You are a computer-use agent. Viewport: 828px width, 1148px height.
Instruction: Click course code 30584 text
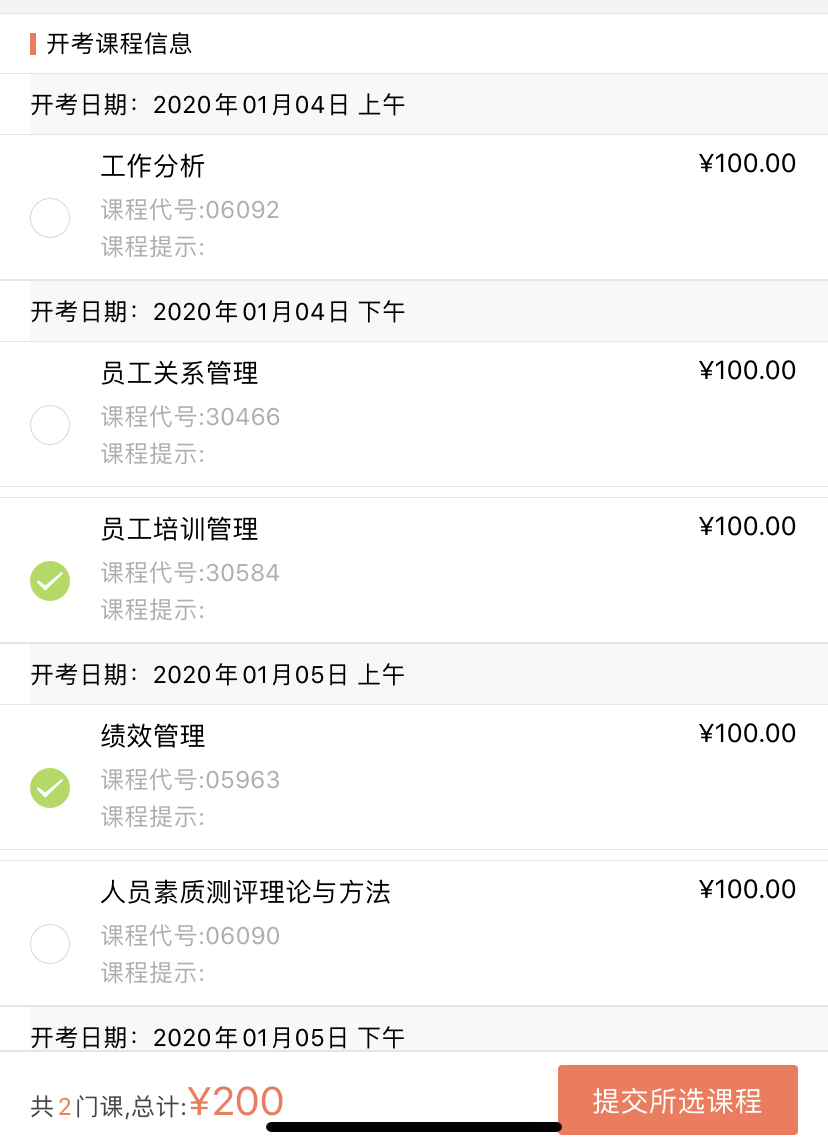pos(190,573)
